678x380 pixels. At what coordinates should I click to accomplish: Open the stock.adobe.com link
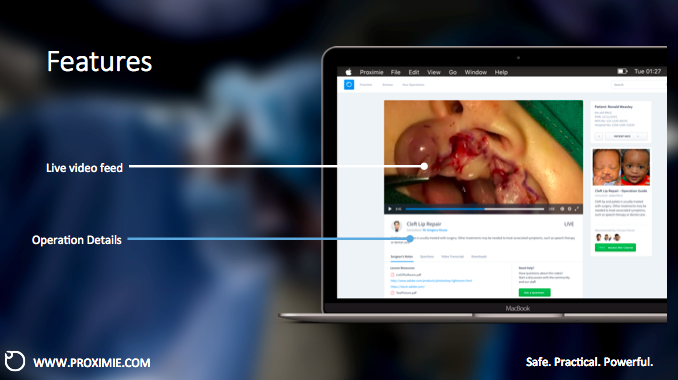coord(407,287)
